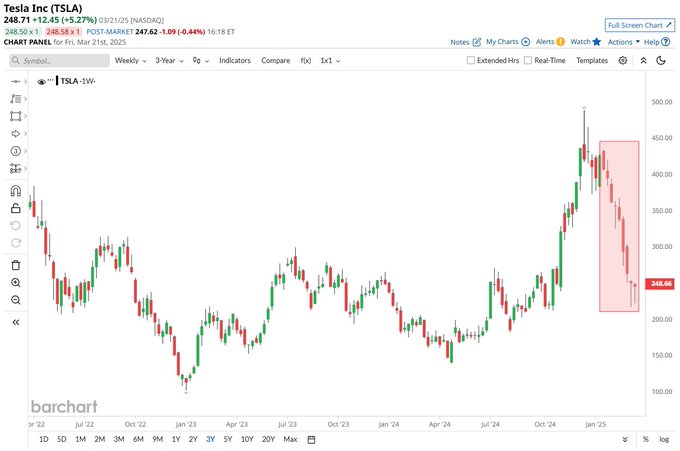Select the 1D time range
680x451 pixels.
(44, 439)
